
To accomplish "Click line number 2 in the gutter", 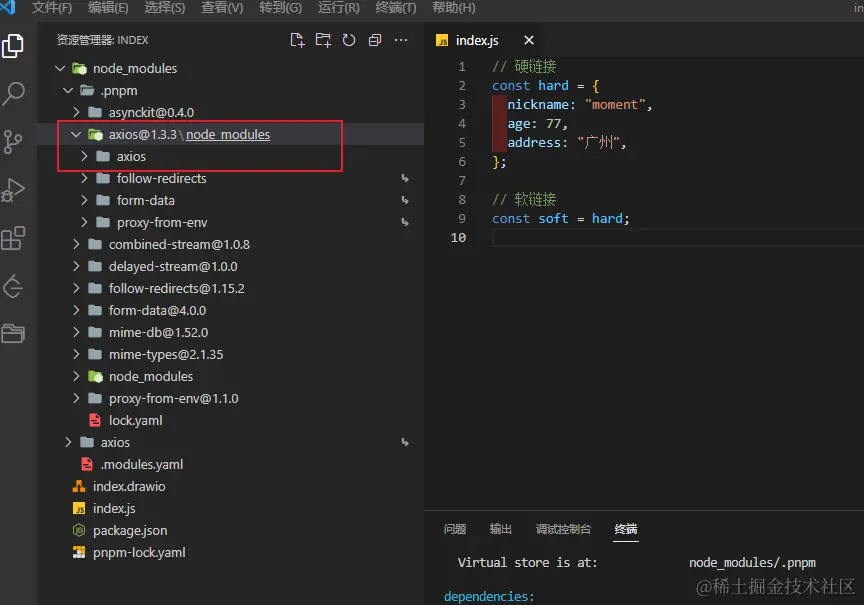I will (x=462, y=86).
